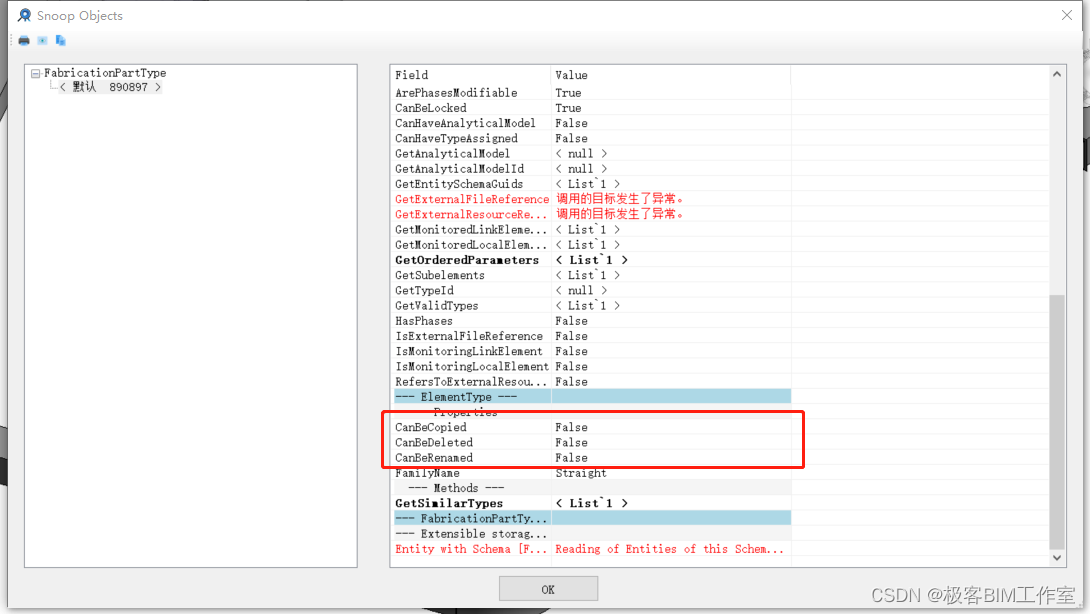Click the Snoop Objects title bar icon
Image resolution: width=1090 pixels, height=614 pixels.
[x=23, y=15]
